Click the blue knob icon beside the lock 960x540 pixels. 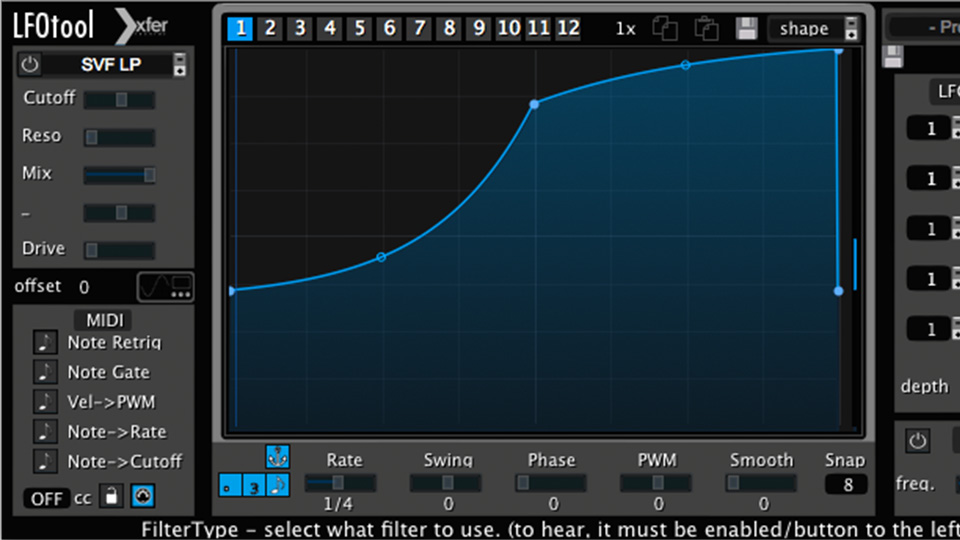tap(144, 496)
